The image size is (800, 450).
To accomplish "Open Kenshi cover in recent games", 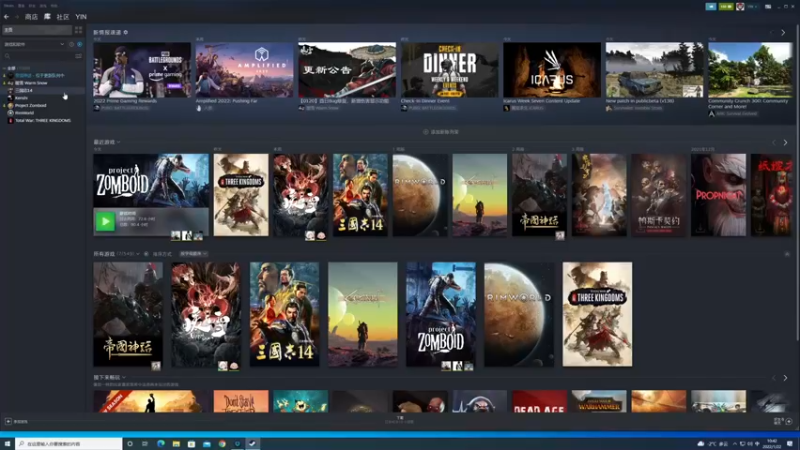I will coord(480,195).
